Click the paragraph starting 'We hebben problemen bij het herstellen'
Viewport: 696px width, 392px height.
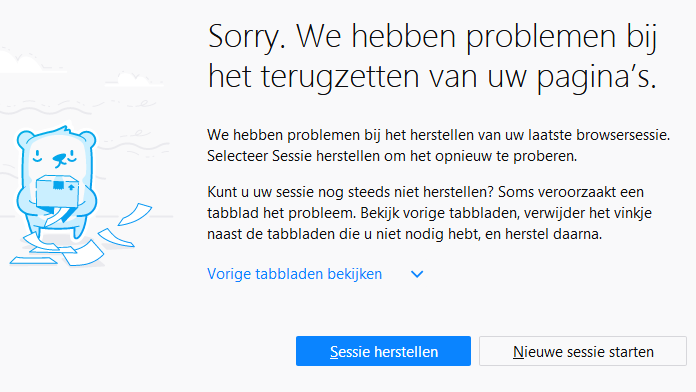(439, 145)
